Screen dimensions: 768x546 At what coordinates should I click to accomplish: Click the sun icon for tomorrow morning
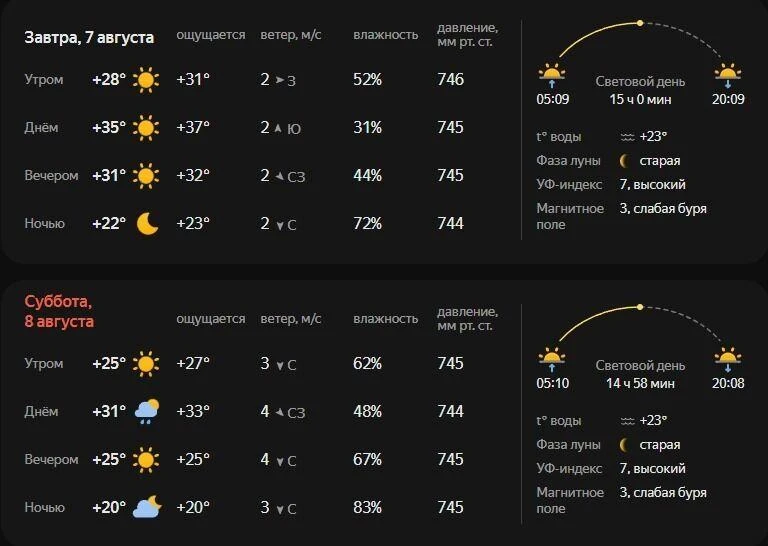tap(146, 80)
